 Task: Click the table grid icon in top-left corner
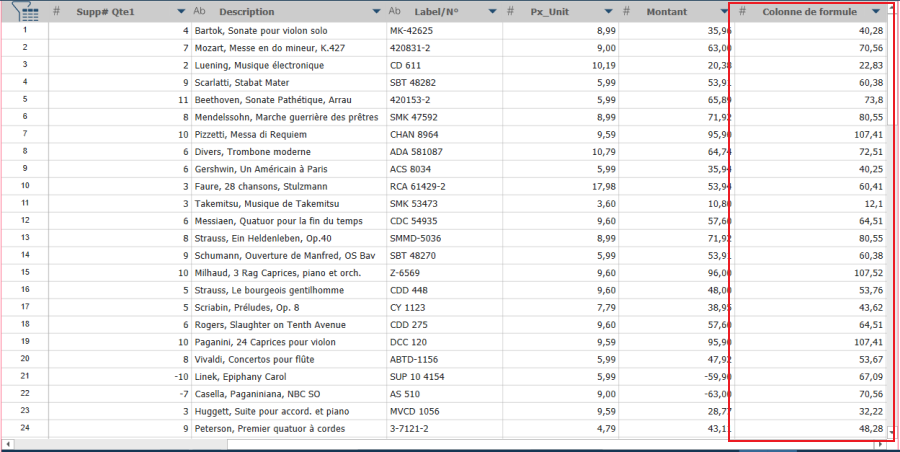[x=24, y=11]
